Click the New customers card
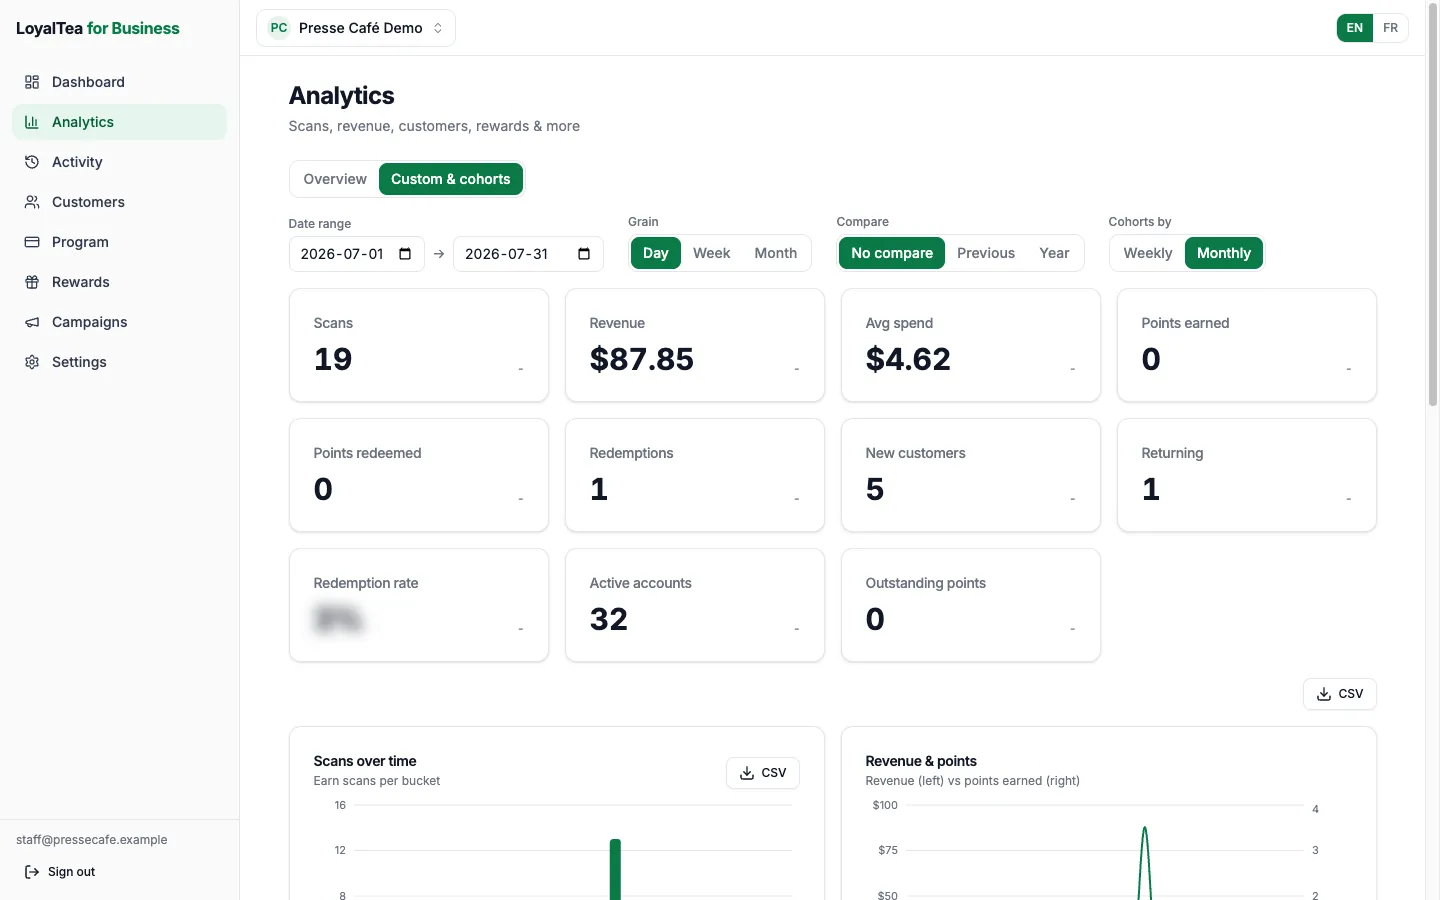Image resolution: width=1440 pixels, height=900 pixels. 971,475
